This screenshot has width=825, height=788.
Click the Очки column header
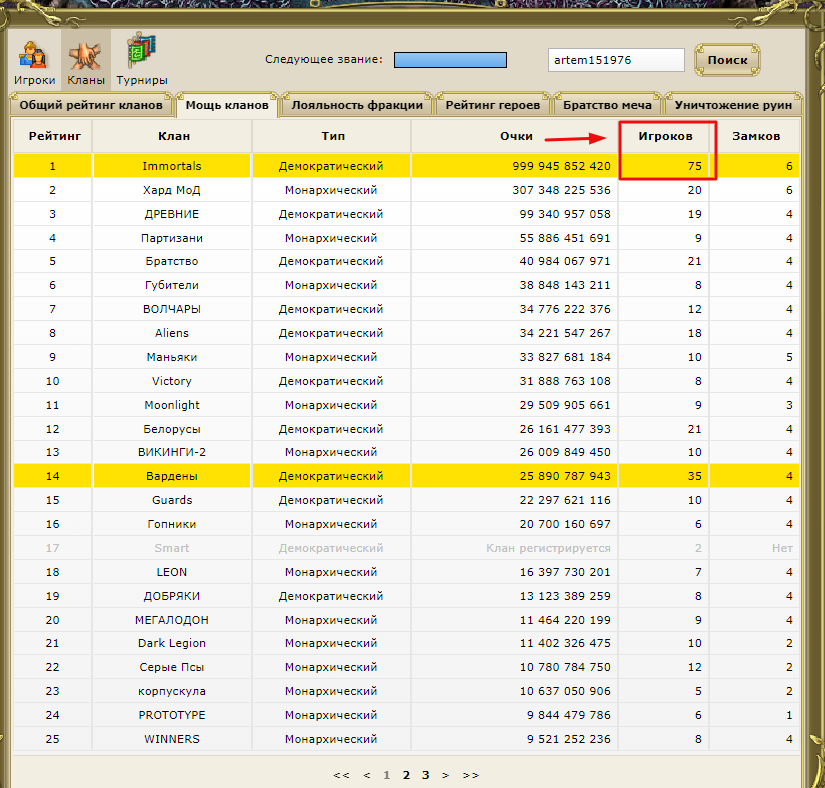516,136
